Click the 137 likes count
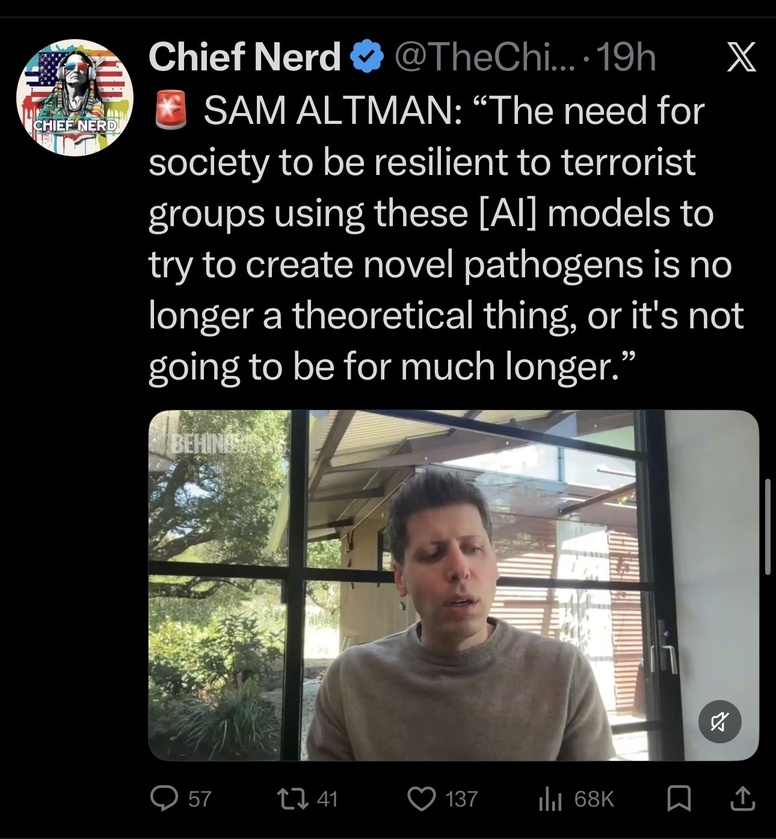776x839 pixels. click(x=462, y=799)
